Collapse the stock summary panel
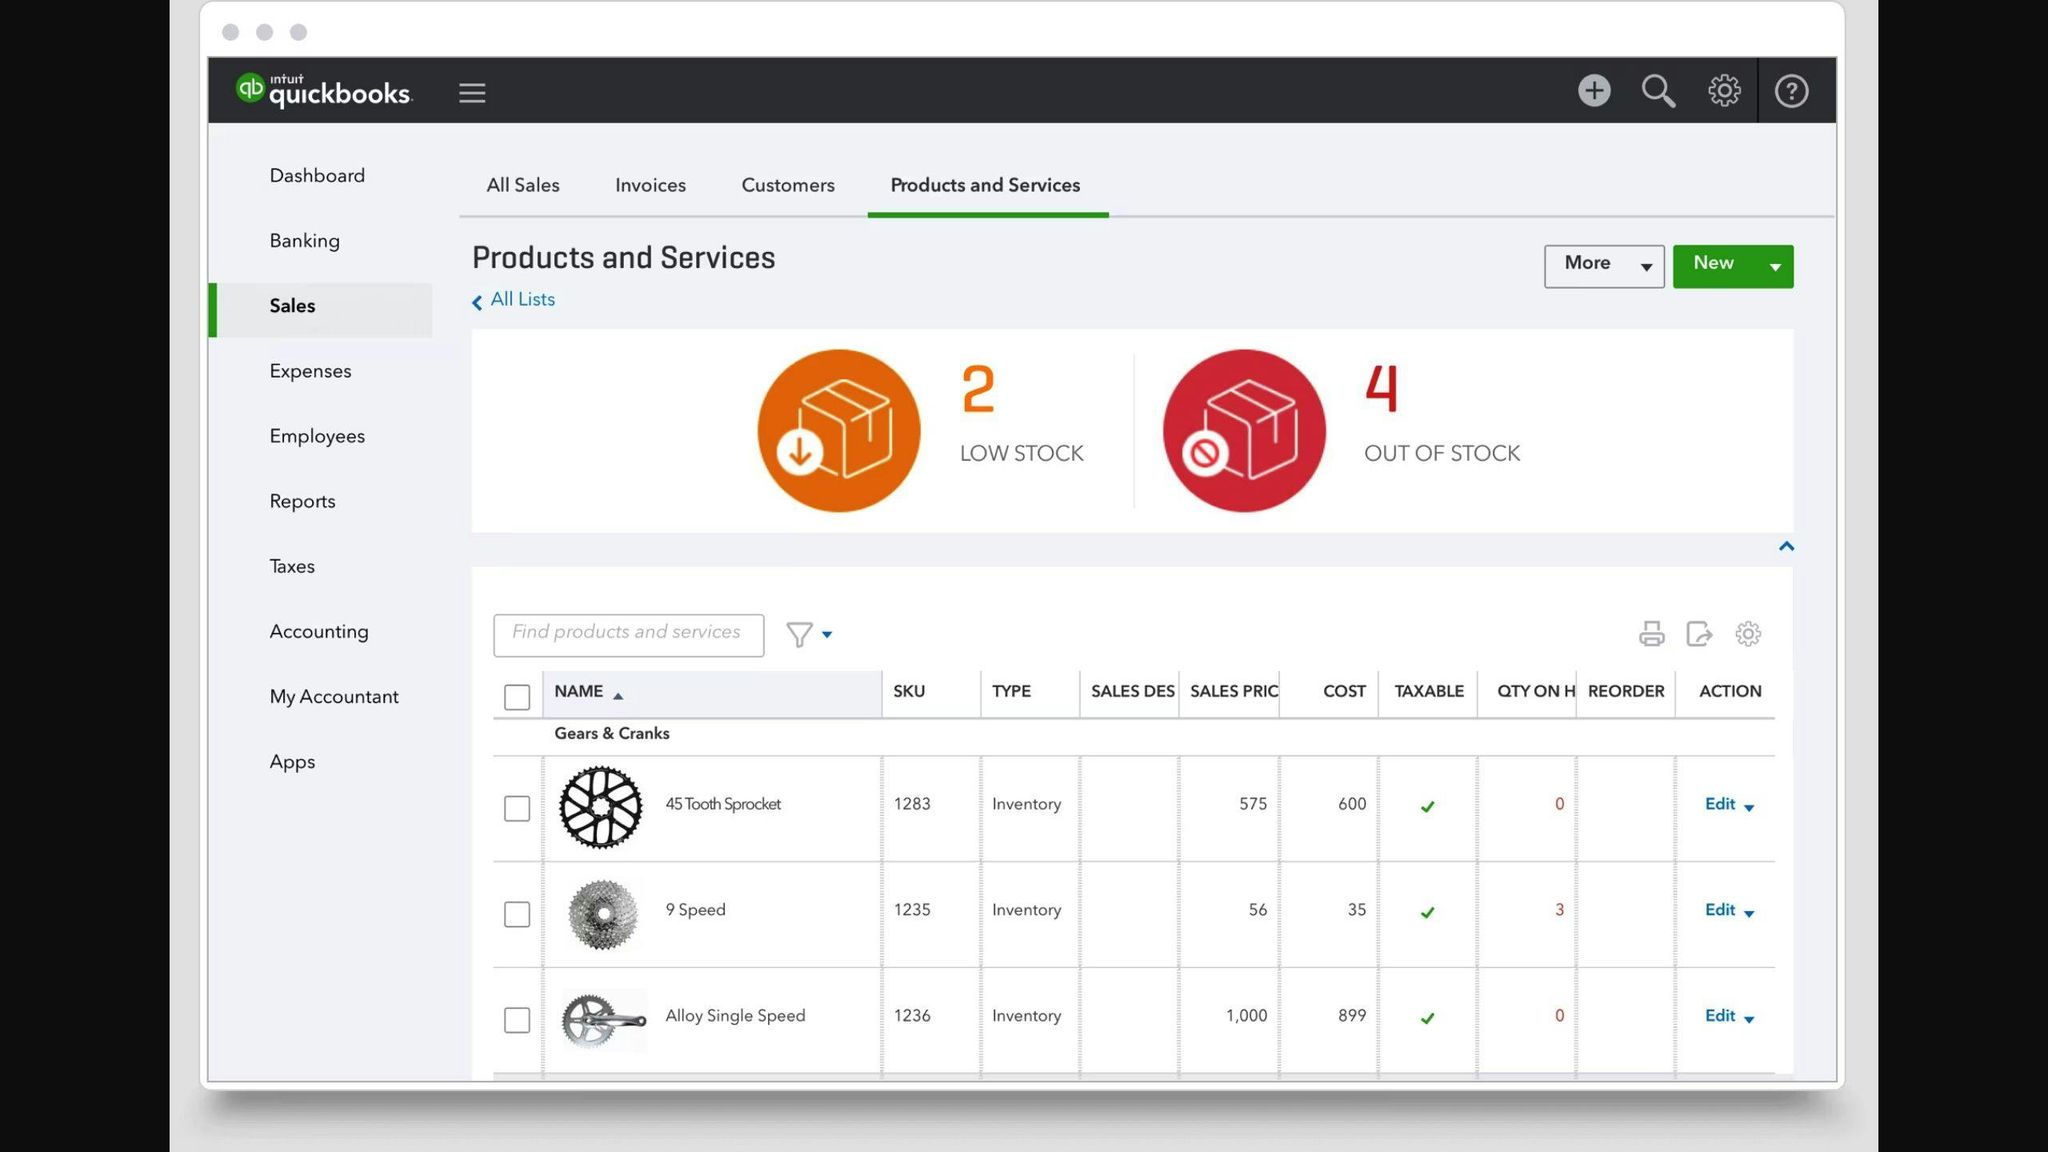Screen dimensions: 2048x1152 point(1786,547)
